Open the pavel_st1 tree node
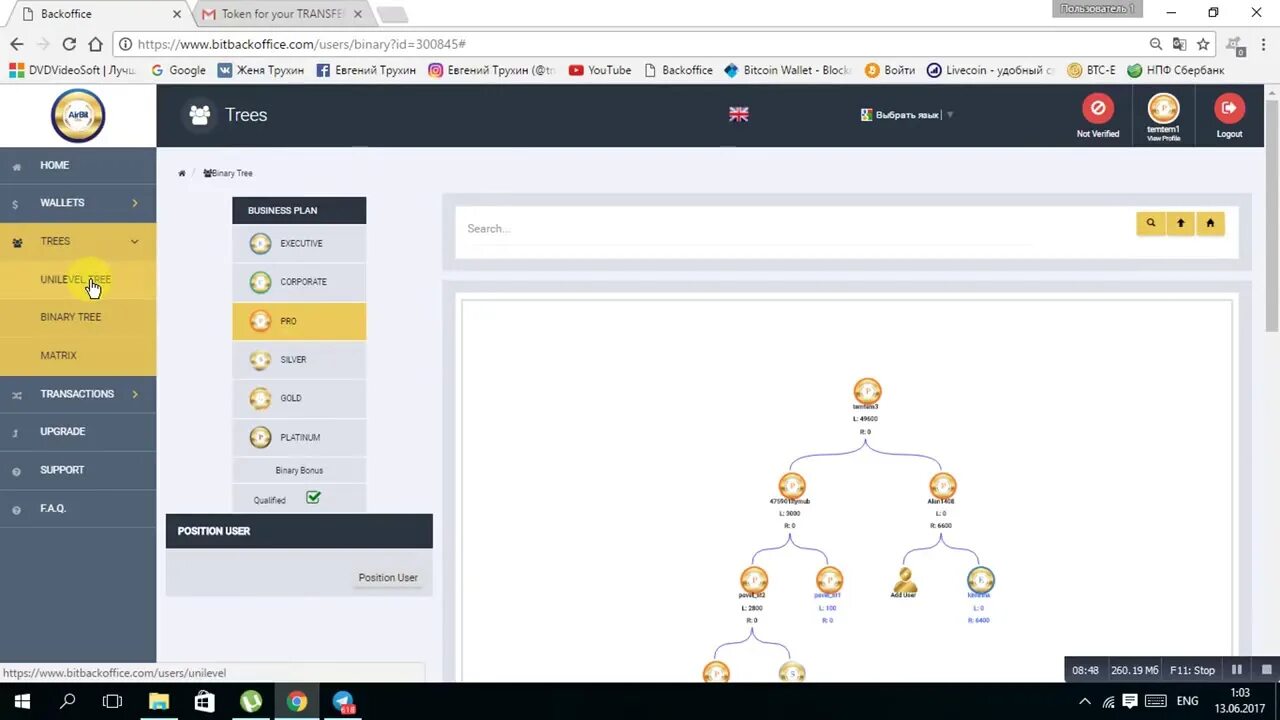The image size is (1280, 720). pyautogui.click(x=828, y=580)
